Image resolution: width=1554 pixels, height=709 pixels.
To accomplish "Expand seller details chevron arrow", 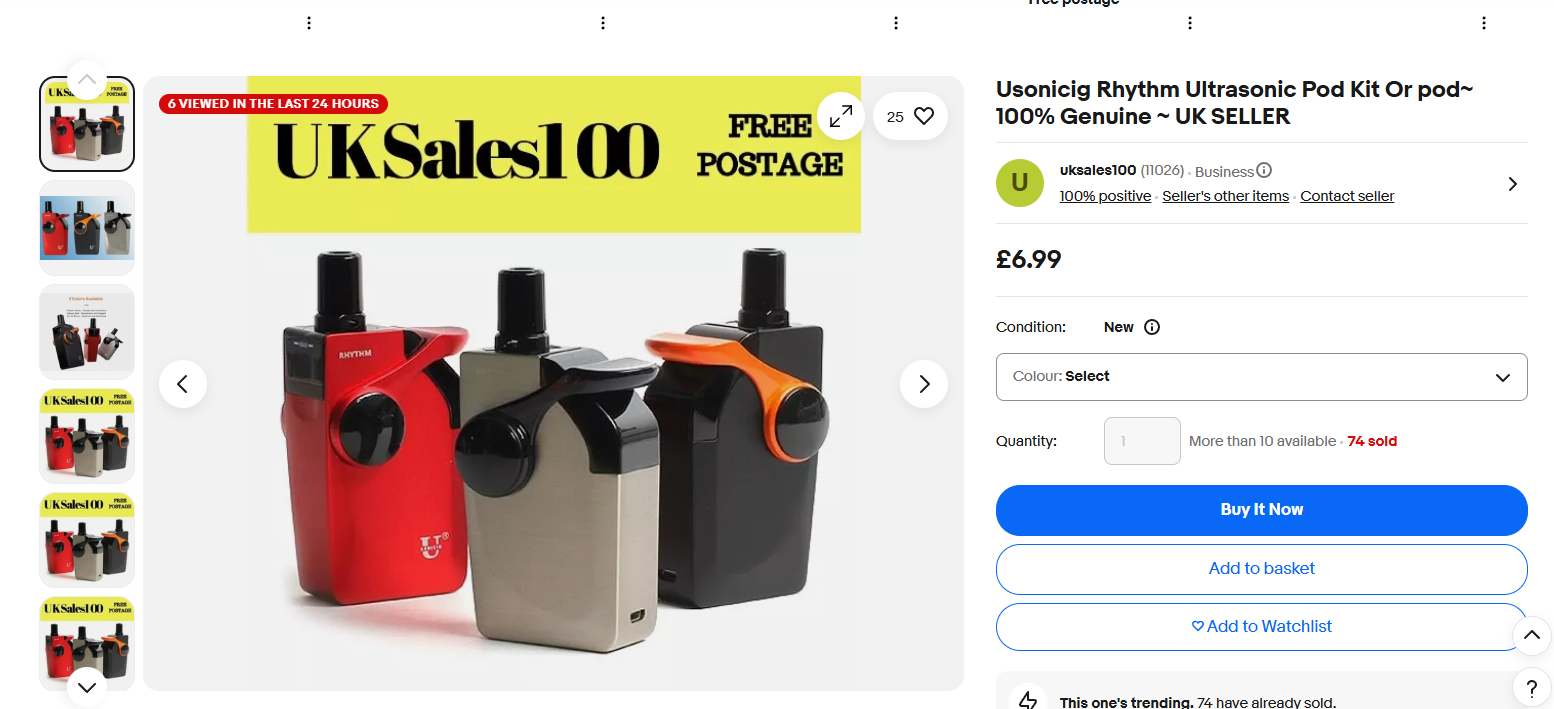I will pos(1513,184).
